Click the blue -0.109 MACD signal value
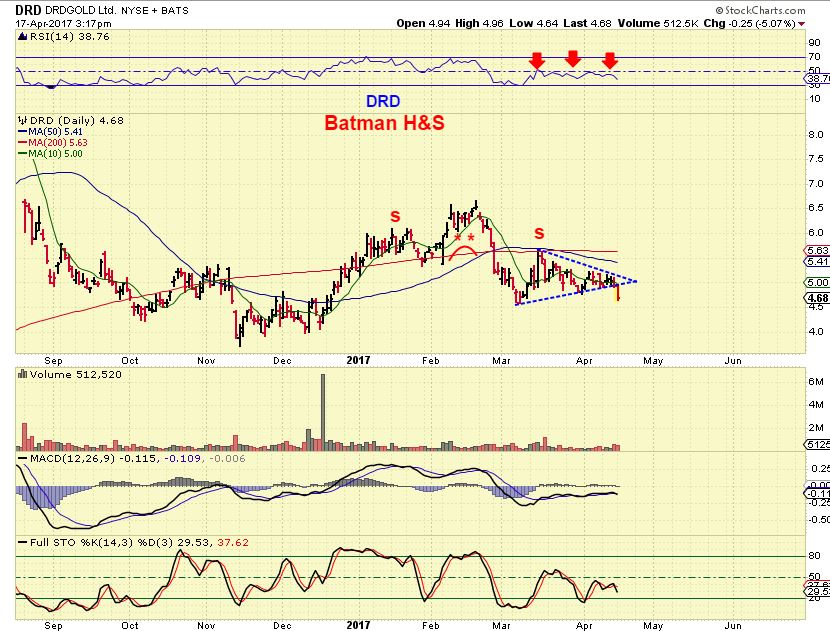 pos(183,458)
